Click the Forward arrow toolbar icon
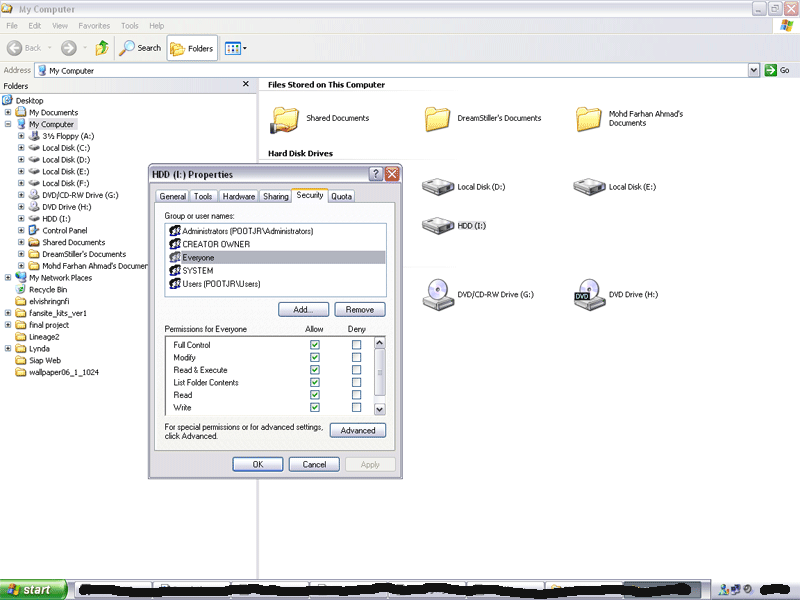 point(68,48)
